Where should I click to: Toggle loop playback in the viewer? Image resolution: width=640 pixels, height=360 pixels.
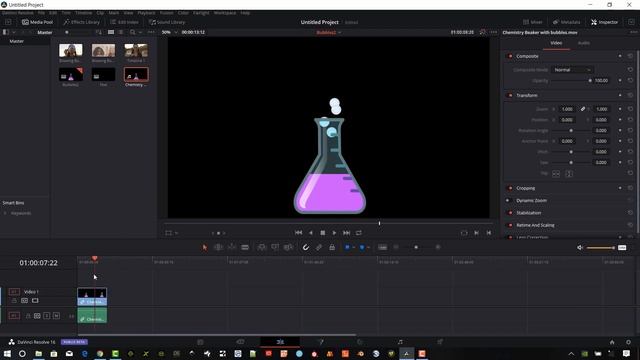pos(358,233)
